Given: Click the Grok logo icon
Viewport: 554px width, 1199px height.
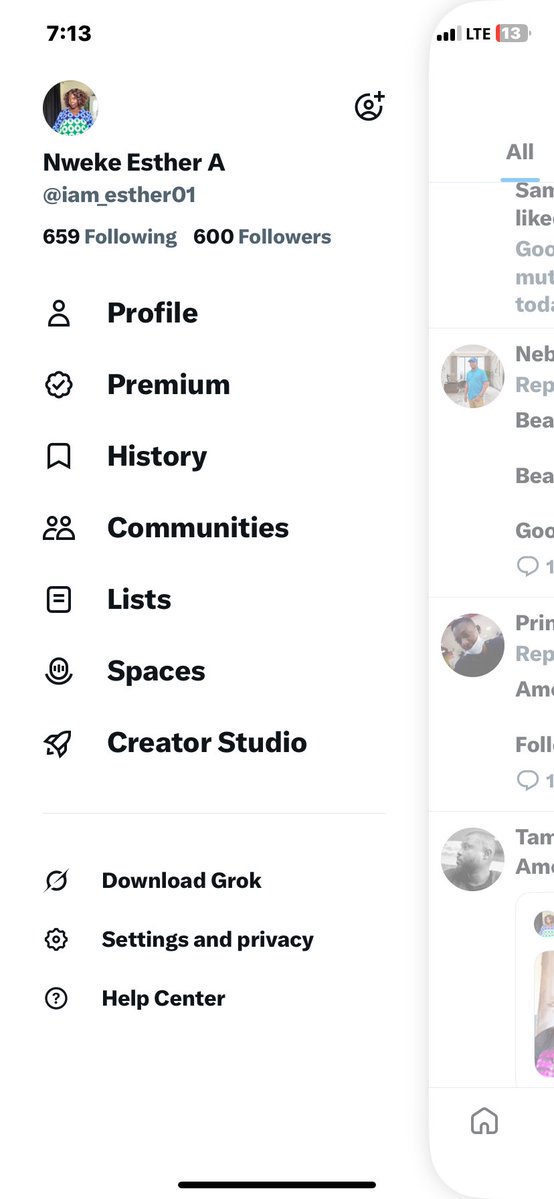Looking at the screenshot, I should pyautogui.click(x=56, y=881).
